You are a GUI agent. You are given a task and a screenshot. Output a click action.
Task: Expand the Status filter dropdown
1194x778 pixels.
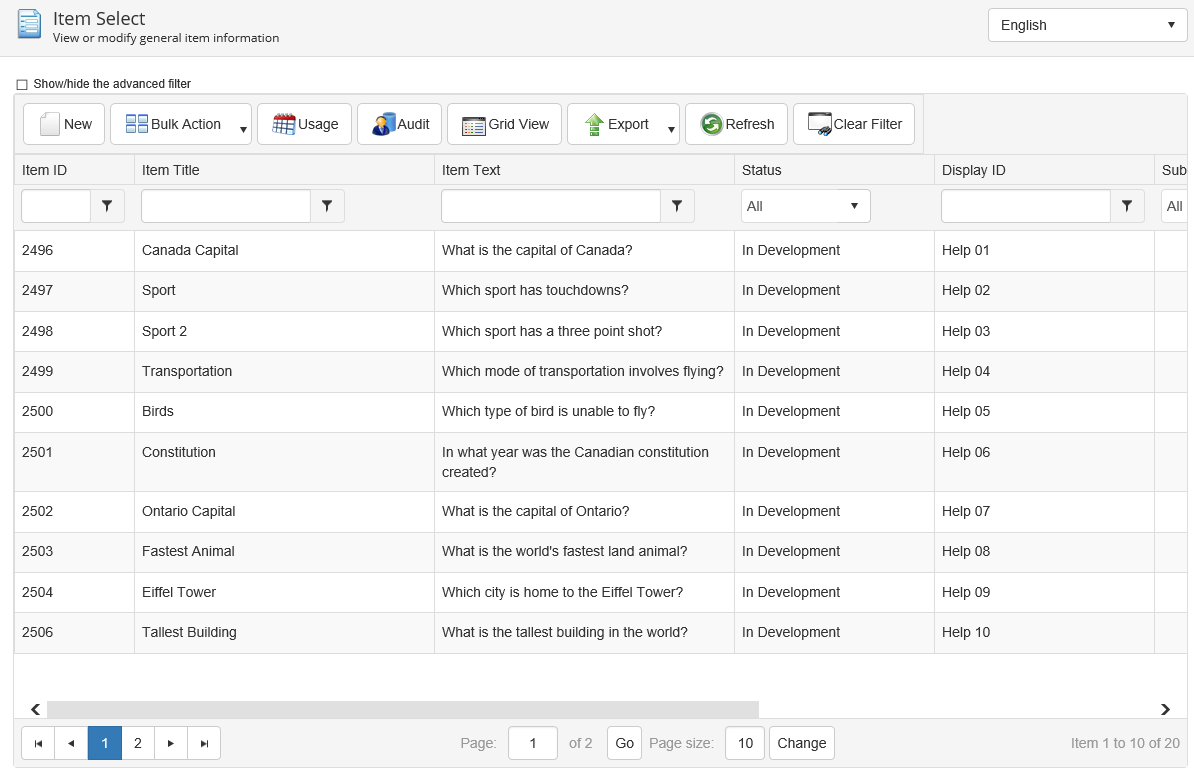805,206
